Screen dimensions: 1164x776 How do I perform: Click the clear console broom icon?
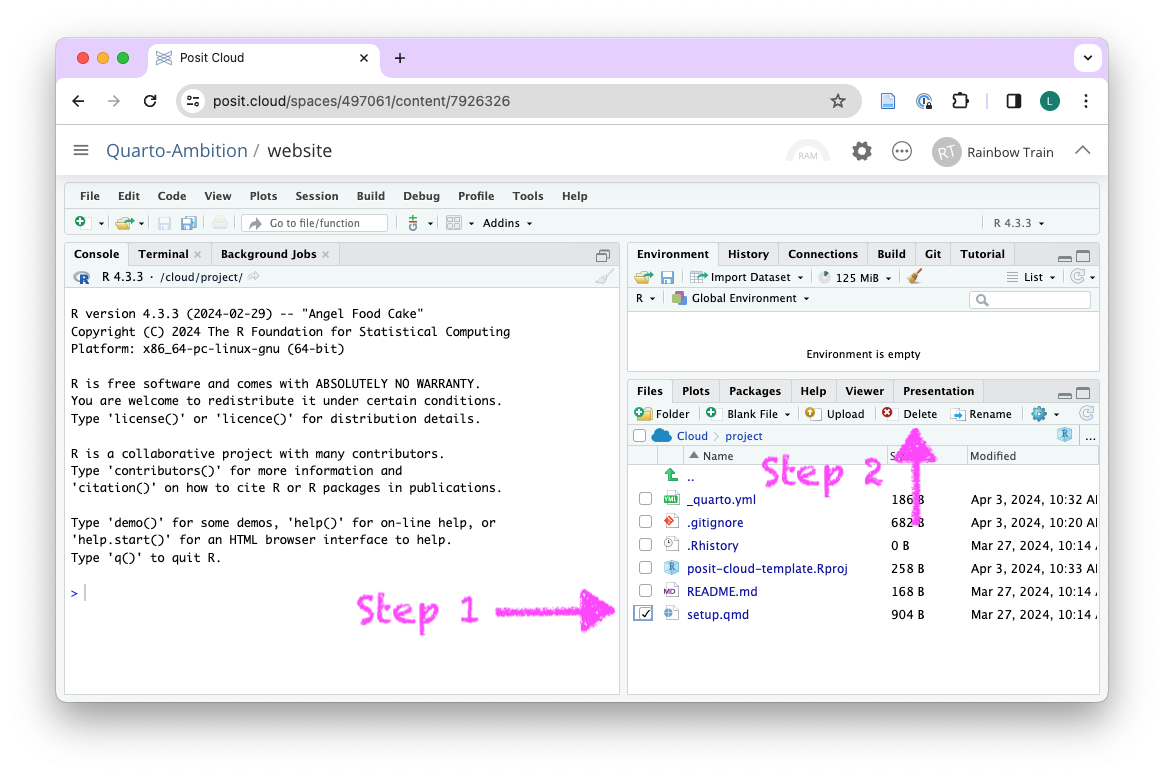click(604, 277)
